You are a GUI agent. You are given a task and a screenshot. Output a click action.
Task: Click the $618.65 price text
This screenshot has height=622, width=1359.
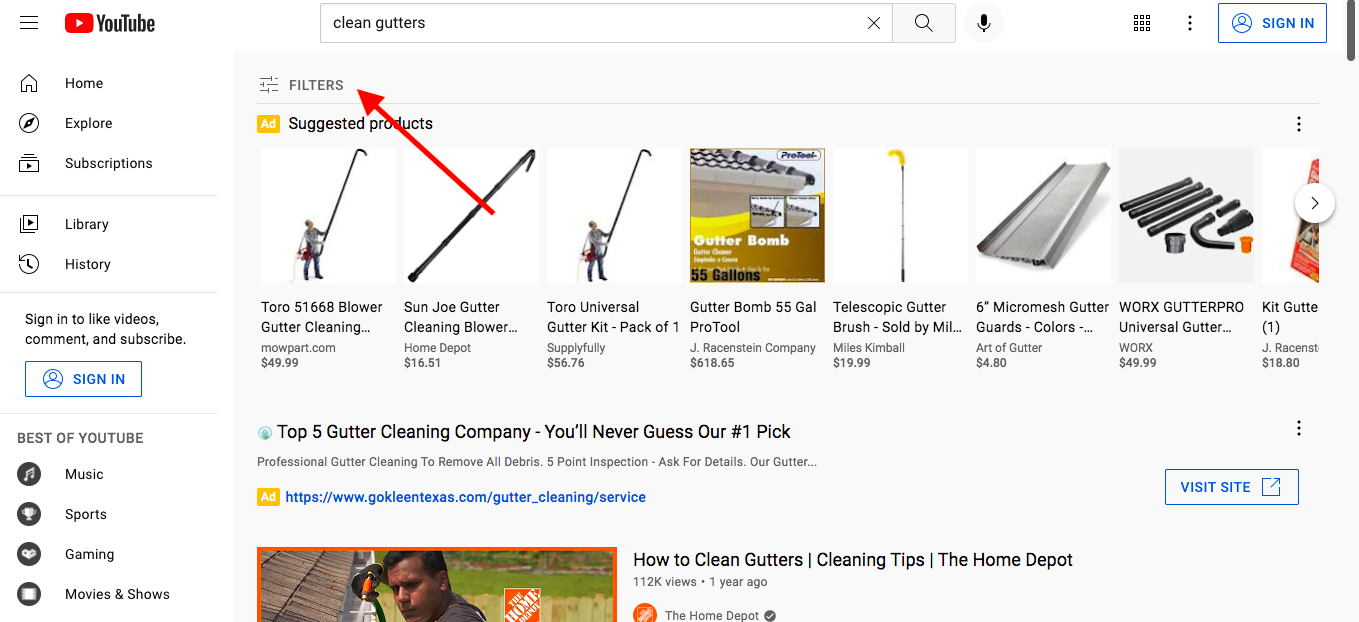[712, 363]
